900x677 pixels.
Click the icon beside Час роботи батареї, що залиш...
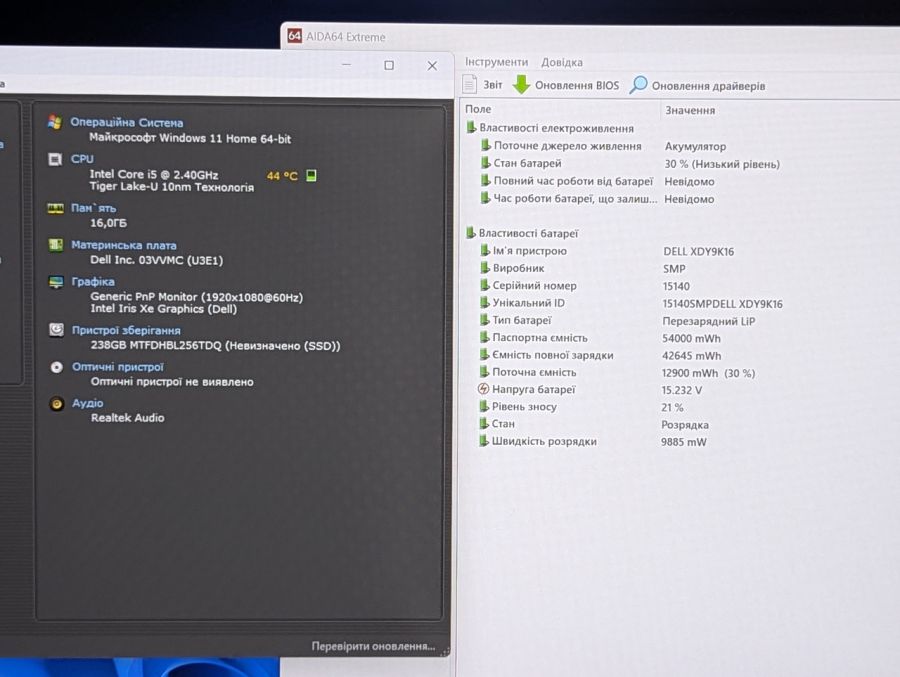tap(486, 198)
